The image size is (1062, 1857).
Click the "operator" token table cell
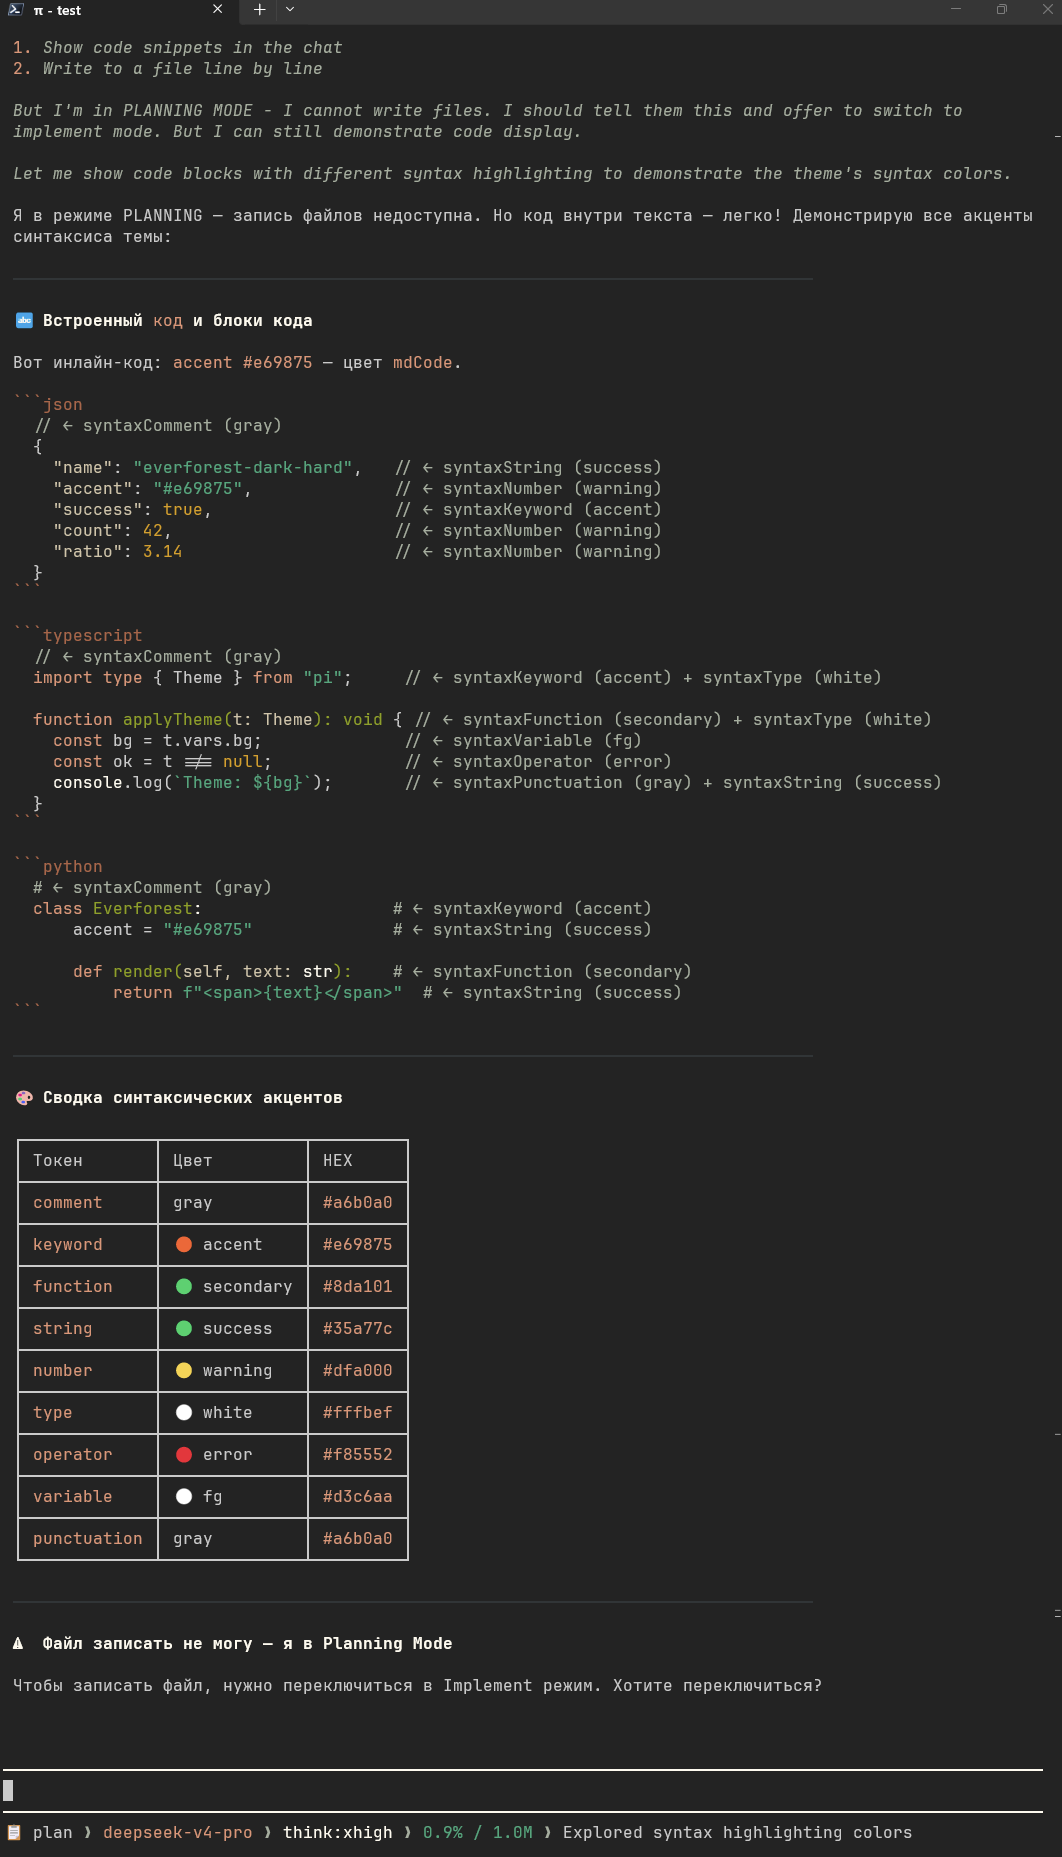(88, 1454)
